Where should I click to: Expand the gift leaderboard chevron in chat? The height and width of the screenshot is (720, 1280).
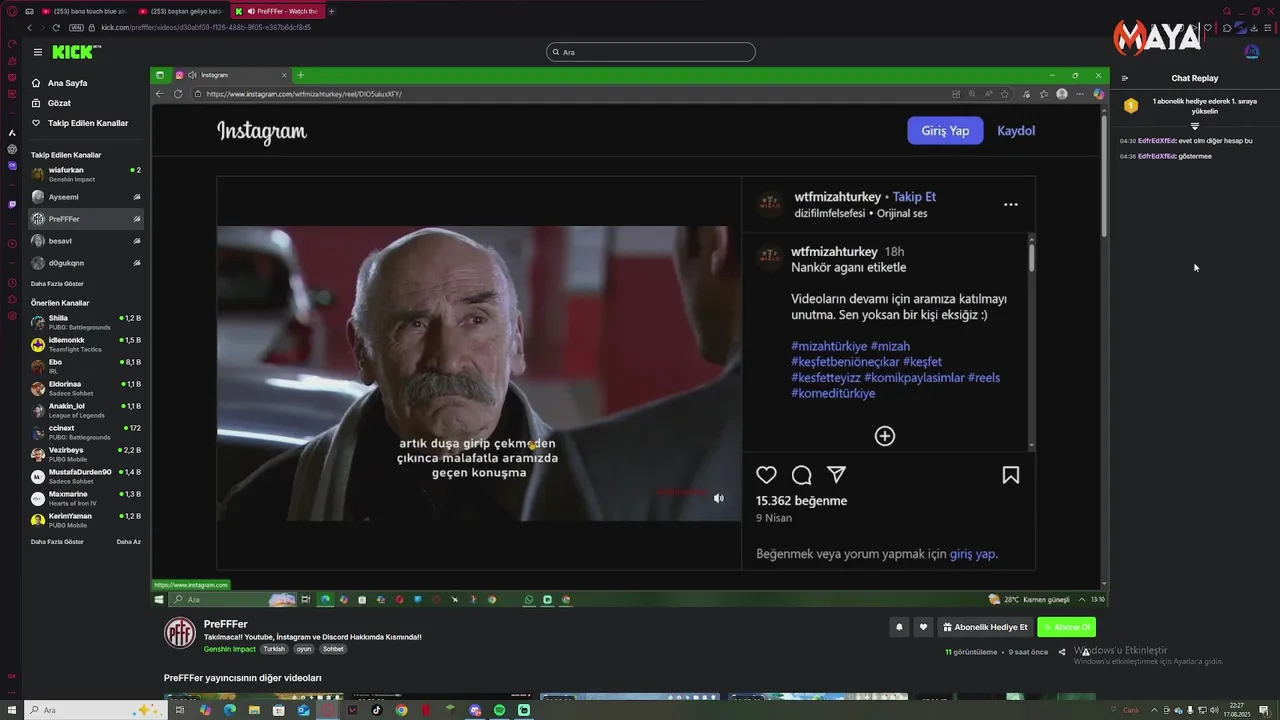click(1194, 127)
